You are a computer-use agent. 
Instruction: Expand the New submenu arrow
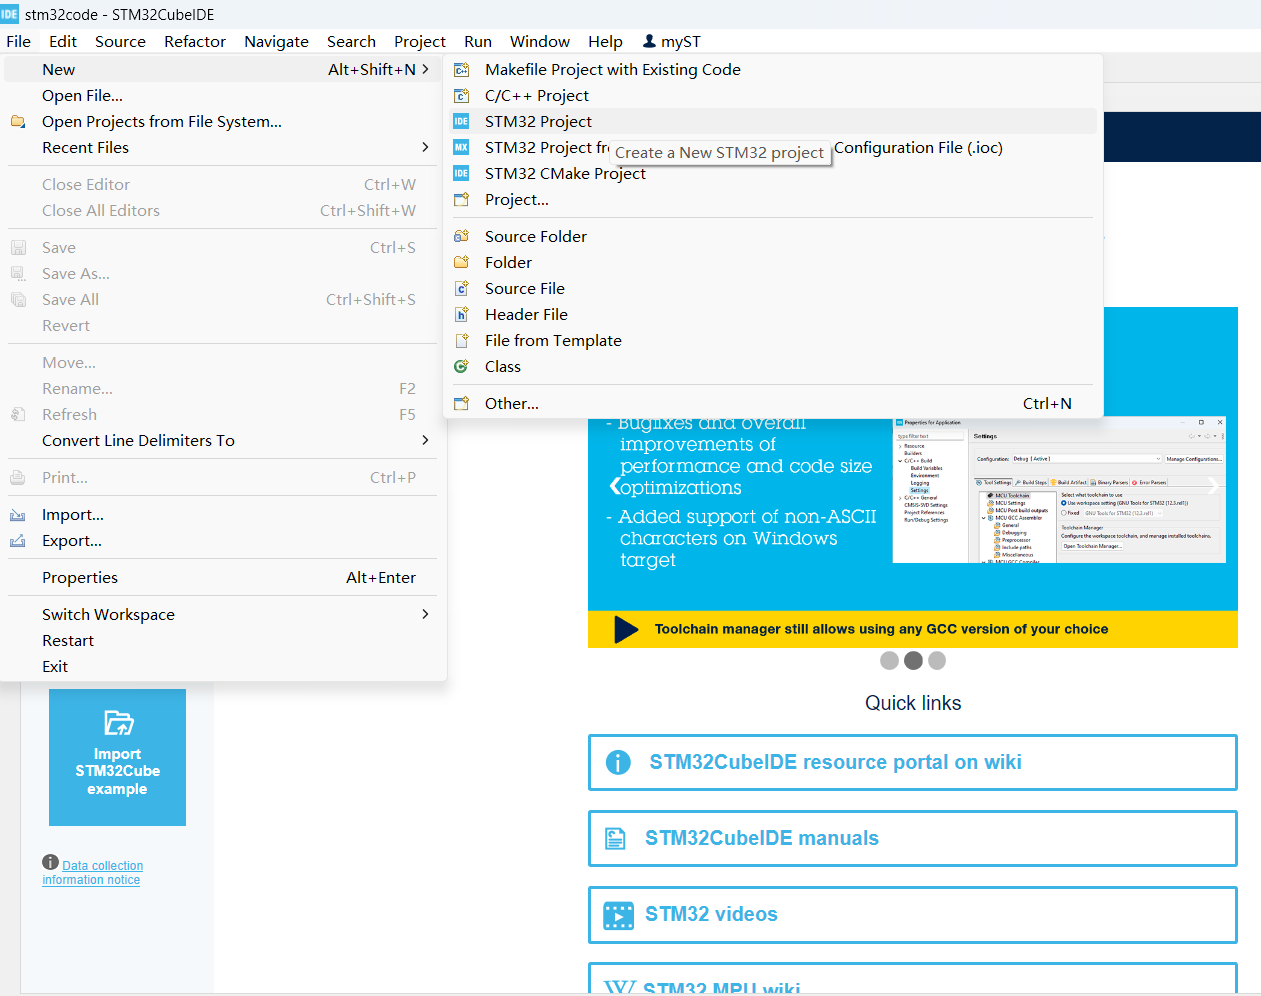coord(426,70)
